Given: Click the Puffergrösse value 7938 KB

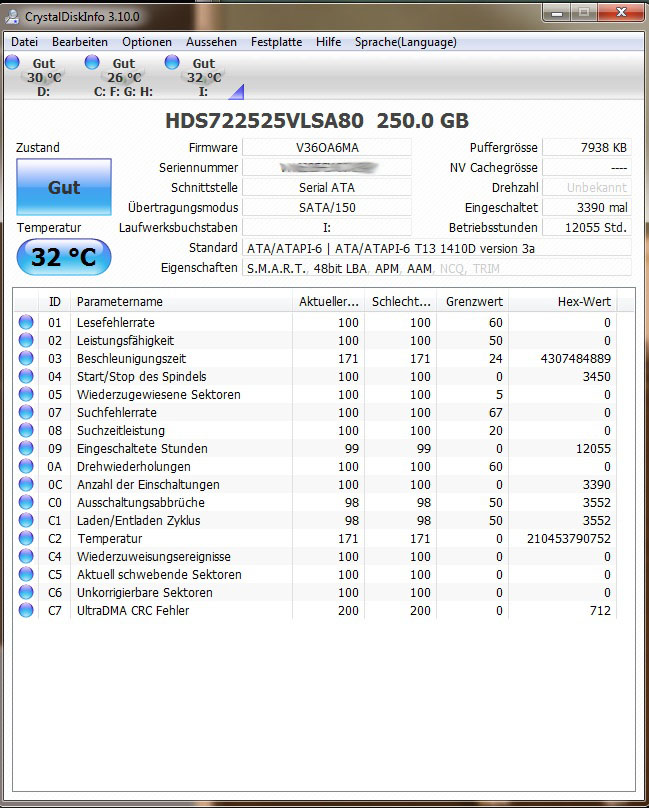Looking at the screenshot, I should pyautogui.click(x=587, y=147).
